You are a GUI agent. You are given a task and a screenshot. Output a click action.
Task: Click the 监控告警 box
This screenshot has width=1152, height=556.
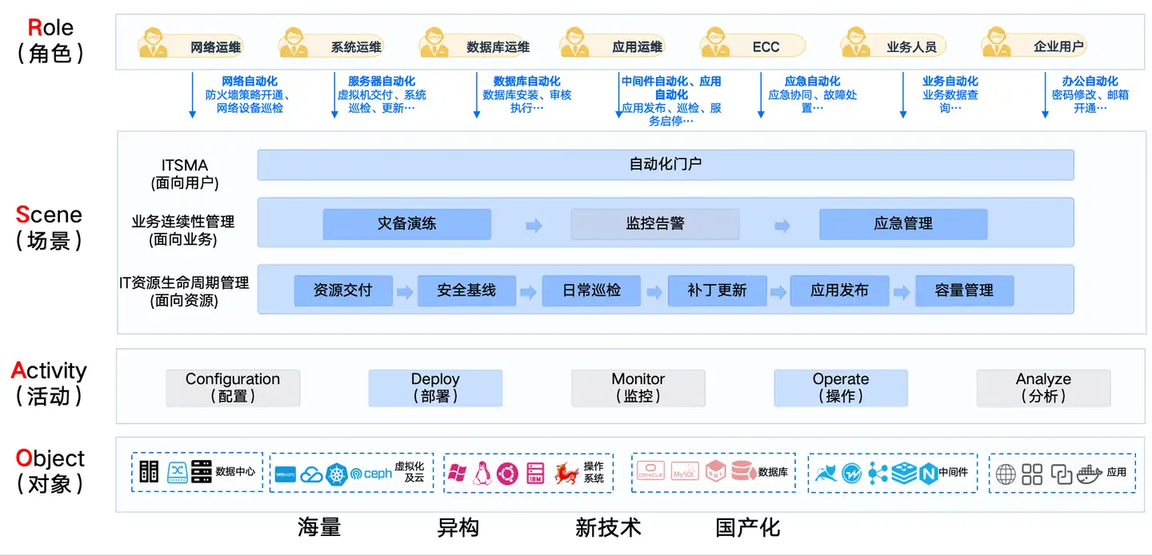click(655, 224)
